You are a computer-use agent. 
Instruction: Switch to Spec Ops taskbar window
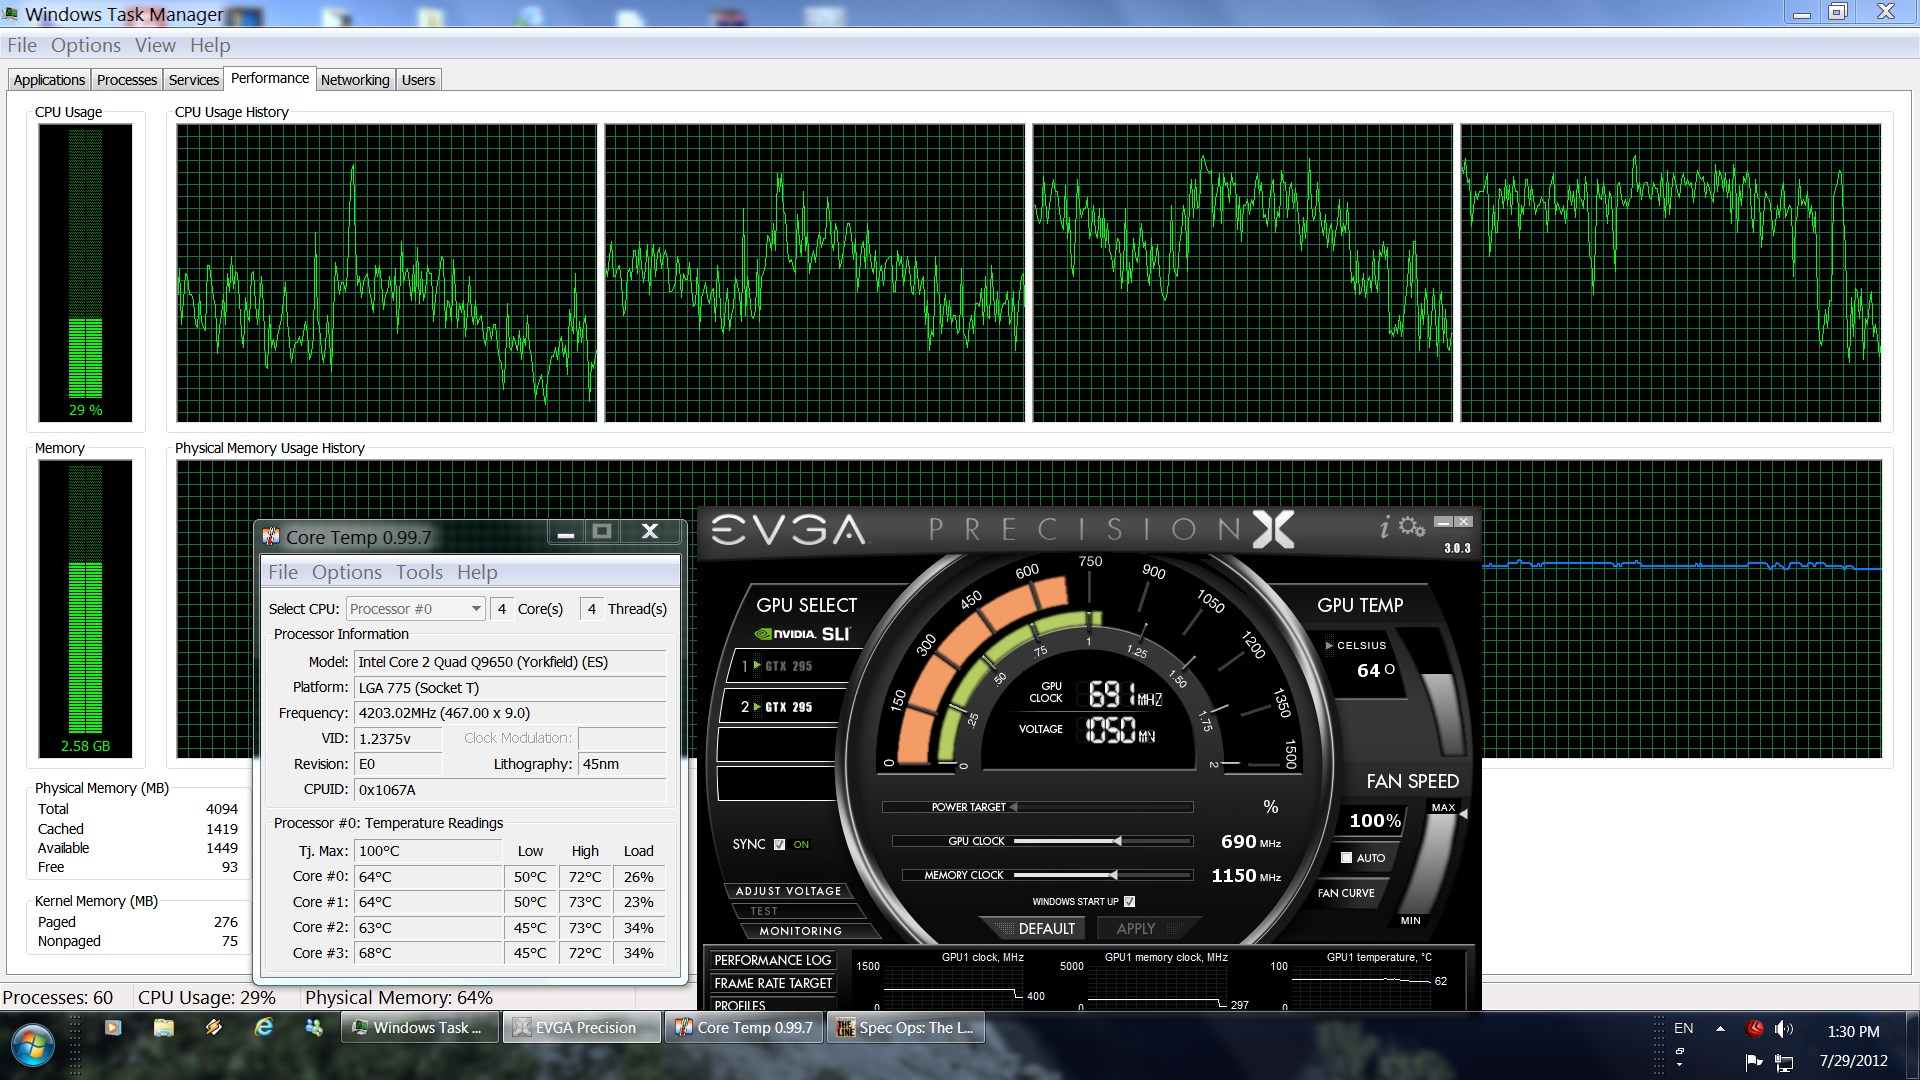[906, 1028]
